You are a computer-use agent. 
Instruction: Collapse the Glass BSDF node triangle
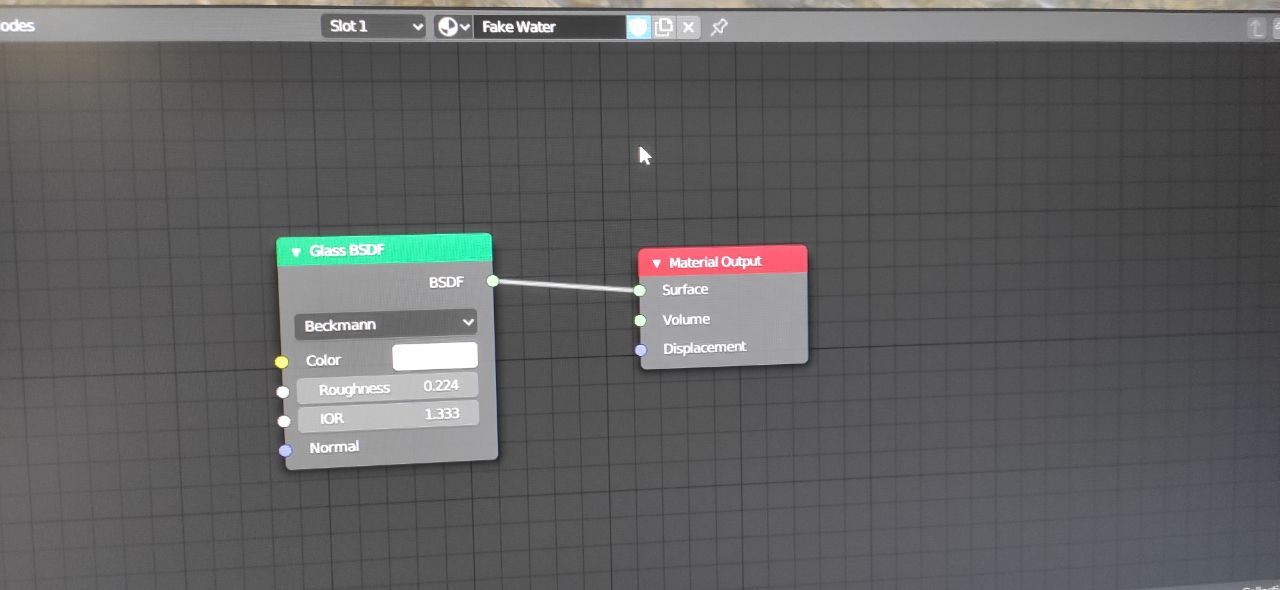pyautogui.click(x=296, y=252)
